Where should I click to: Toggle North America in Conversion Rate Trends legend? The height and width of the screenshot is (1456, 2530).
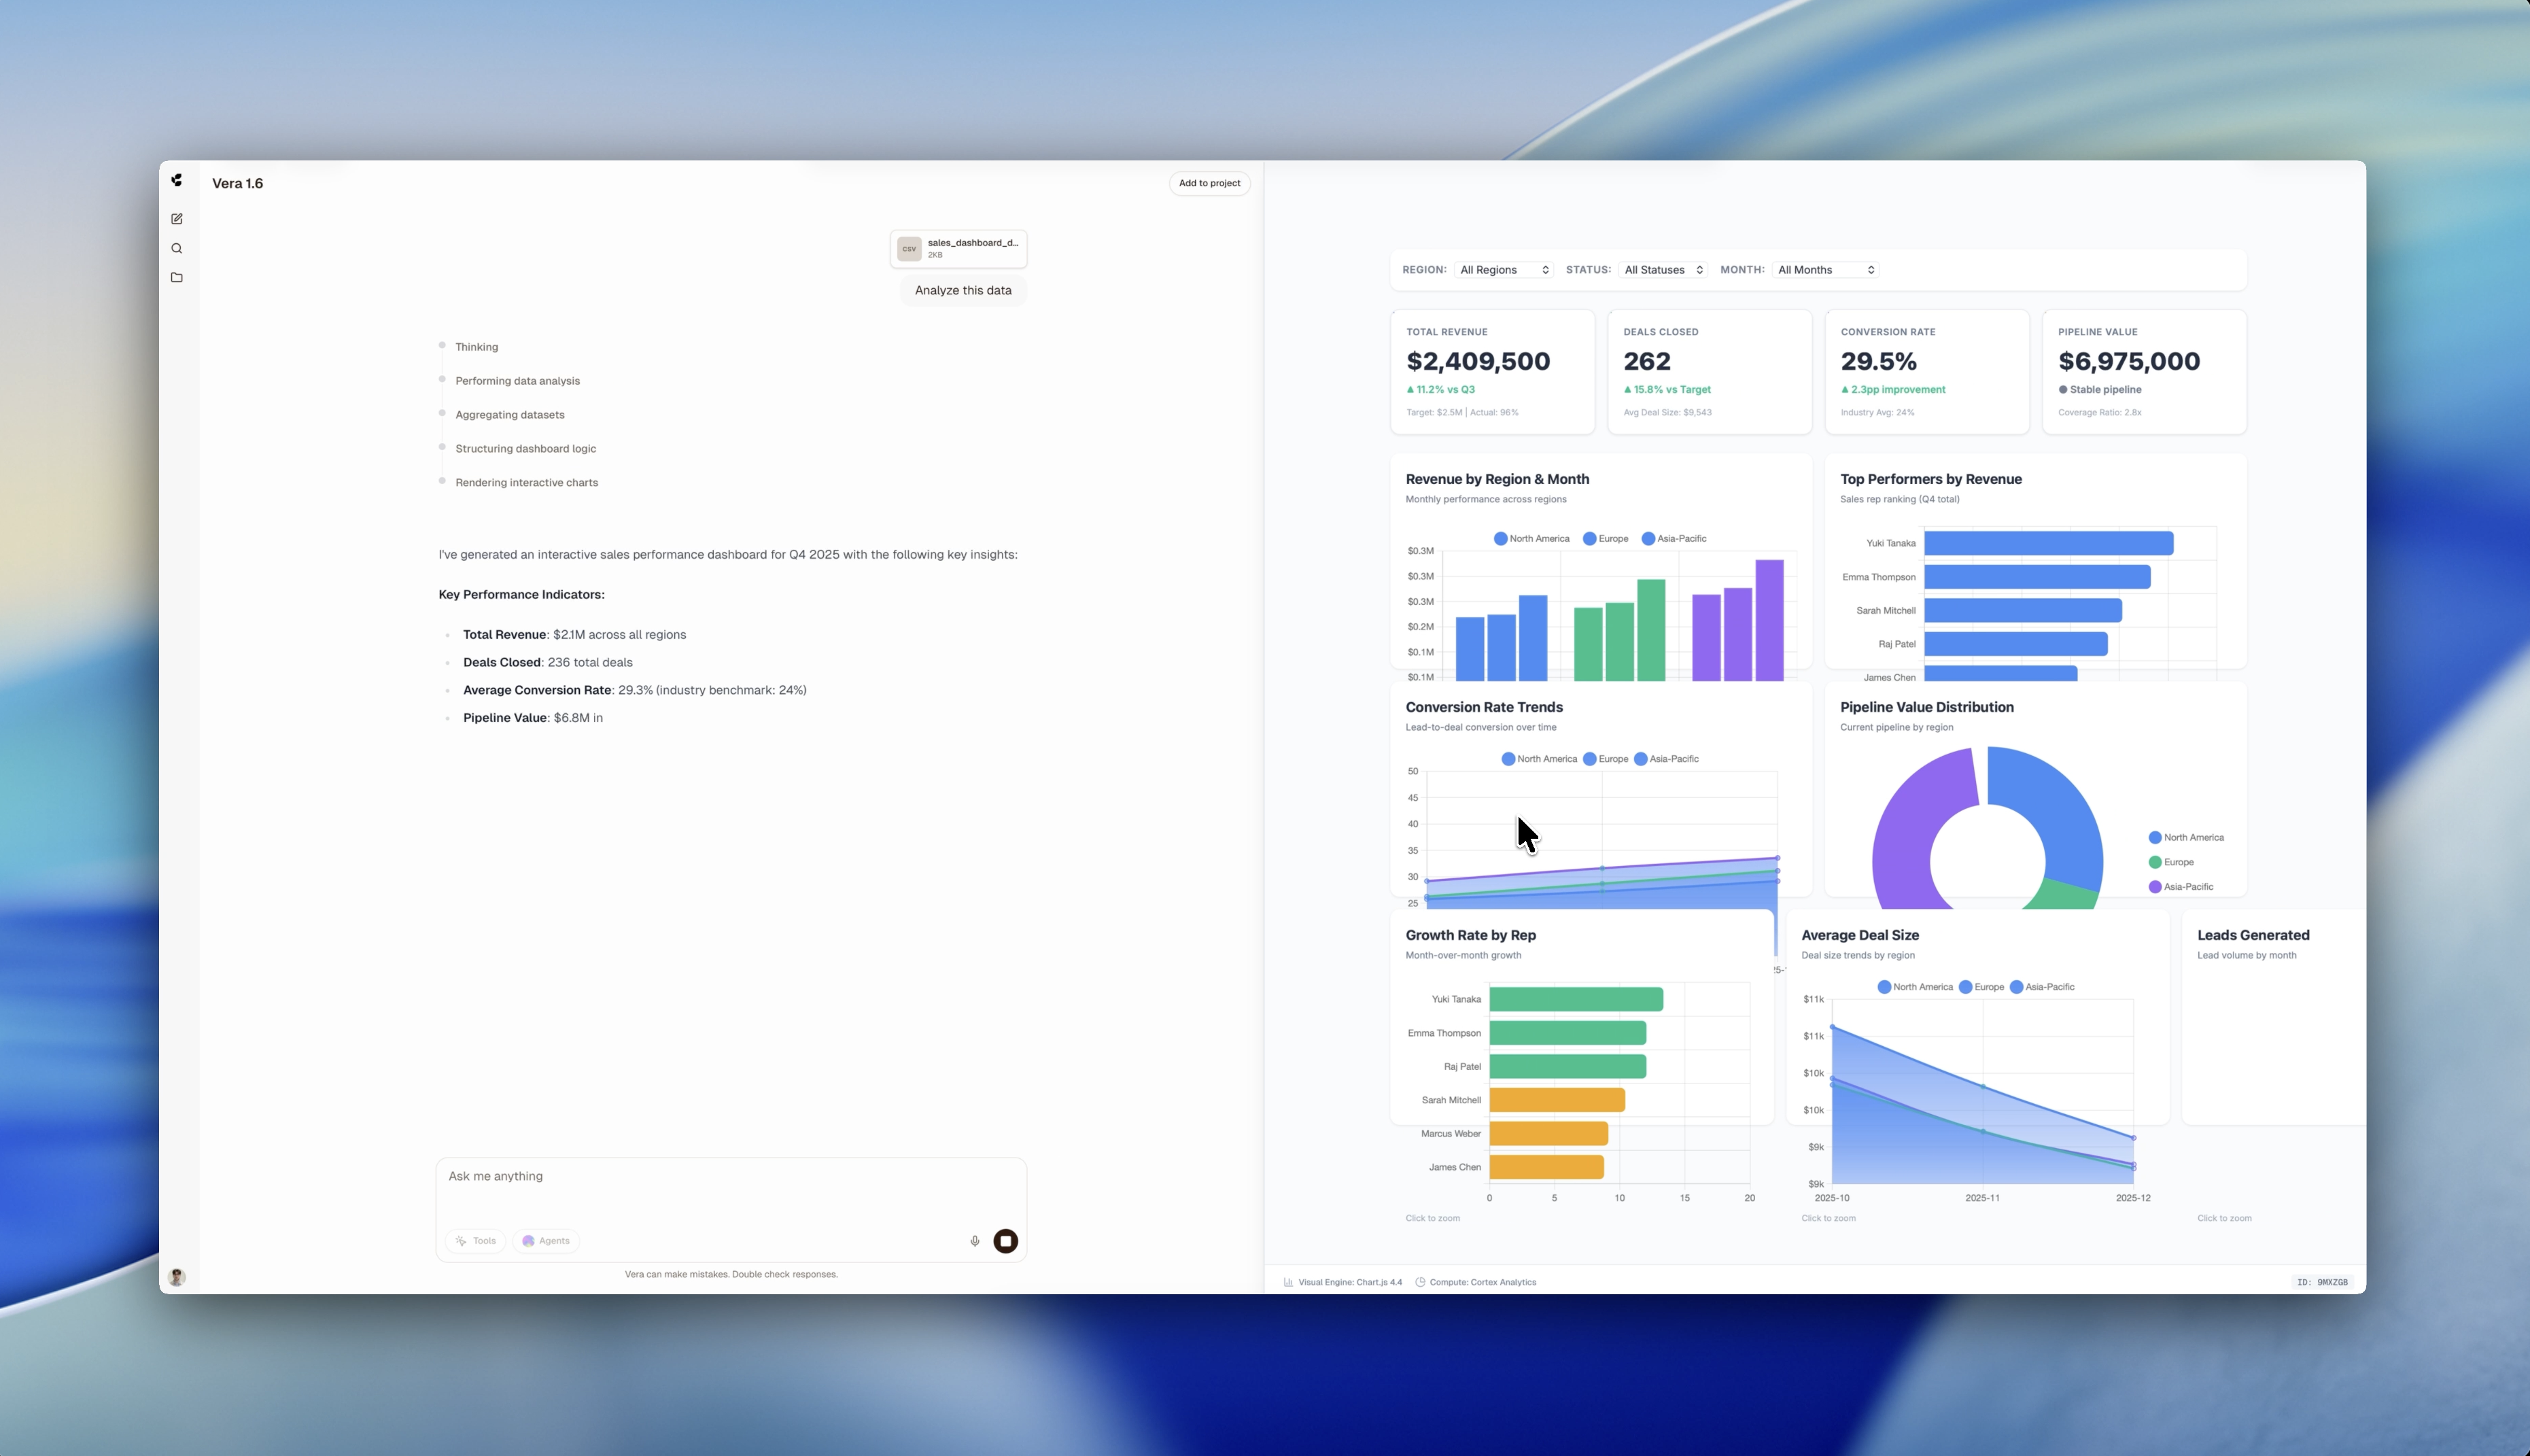[x=1540, y=758]
